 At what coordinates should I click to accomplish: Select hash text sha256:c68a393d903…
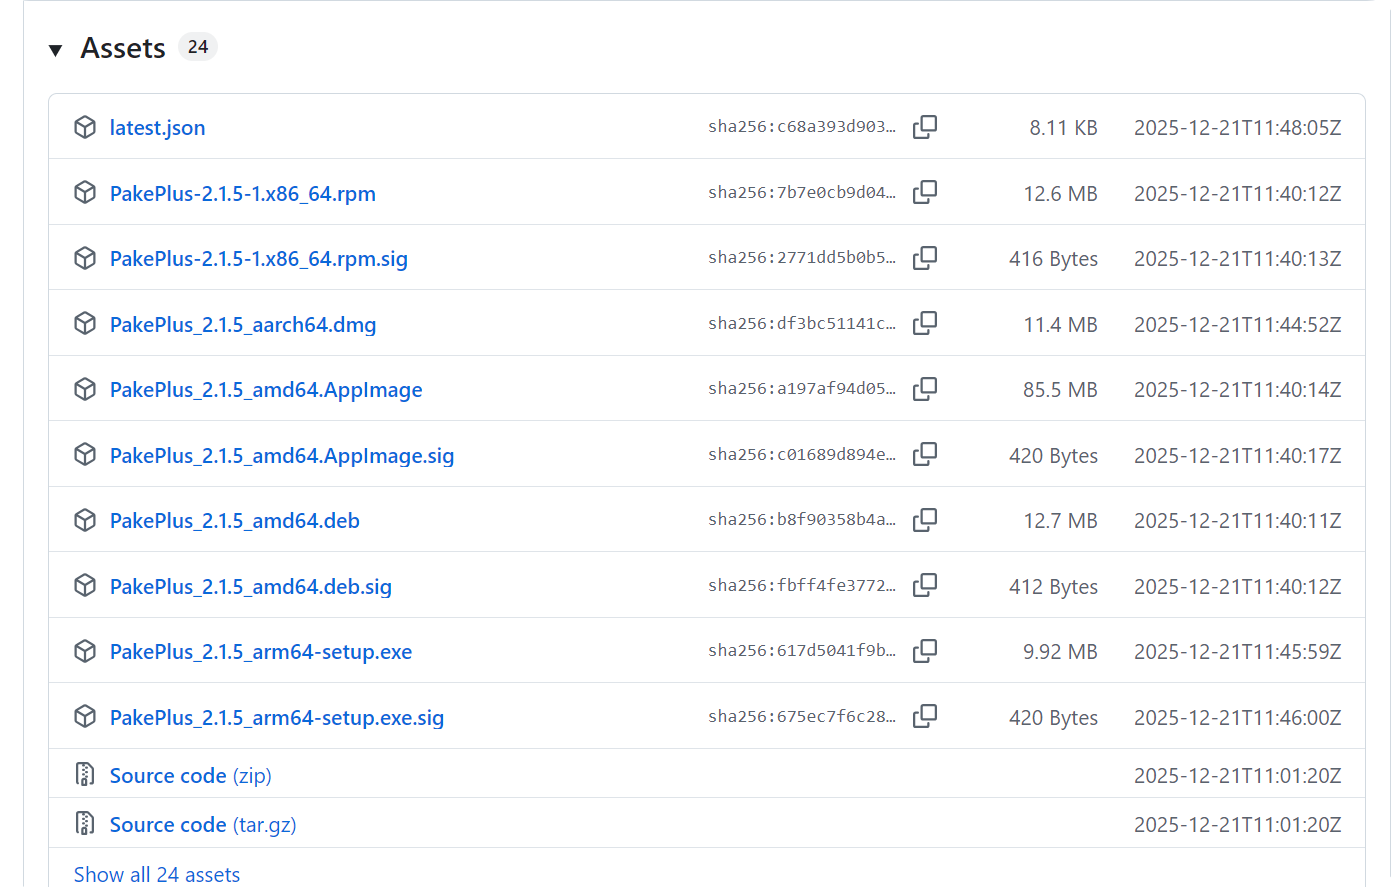pos(802,127)
